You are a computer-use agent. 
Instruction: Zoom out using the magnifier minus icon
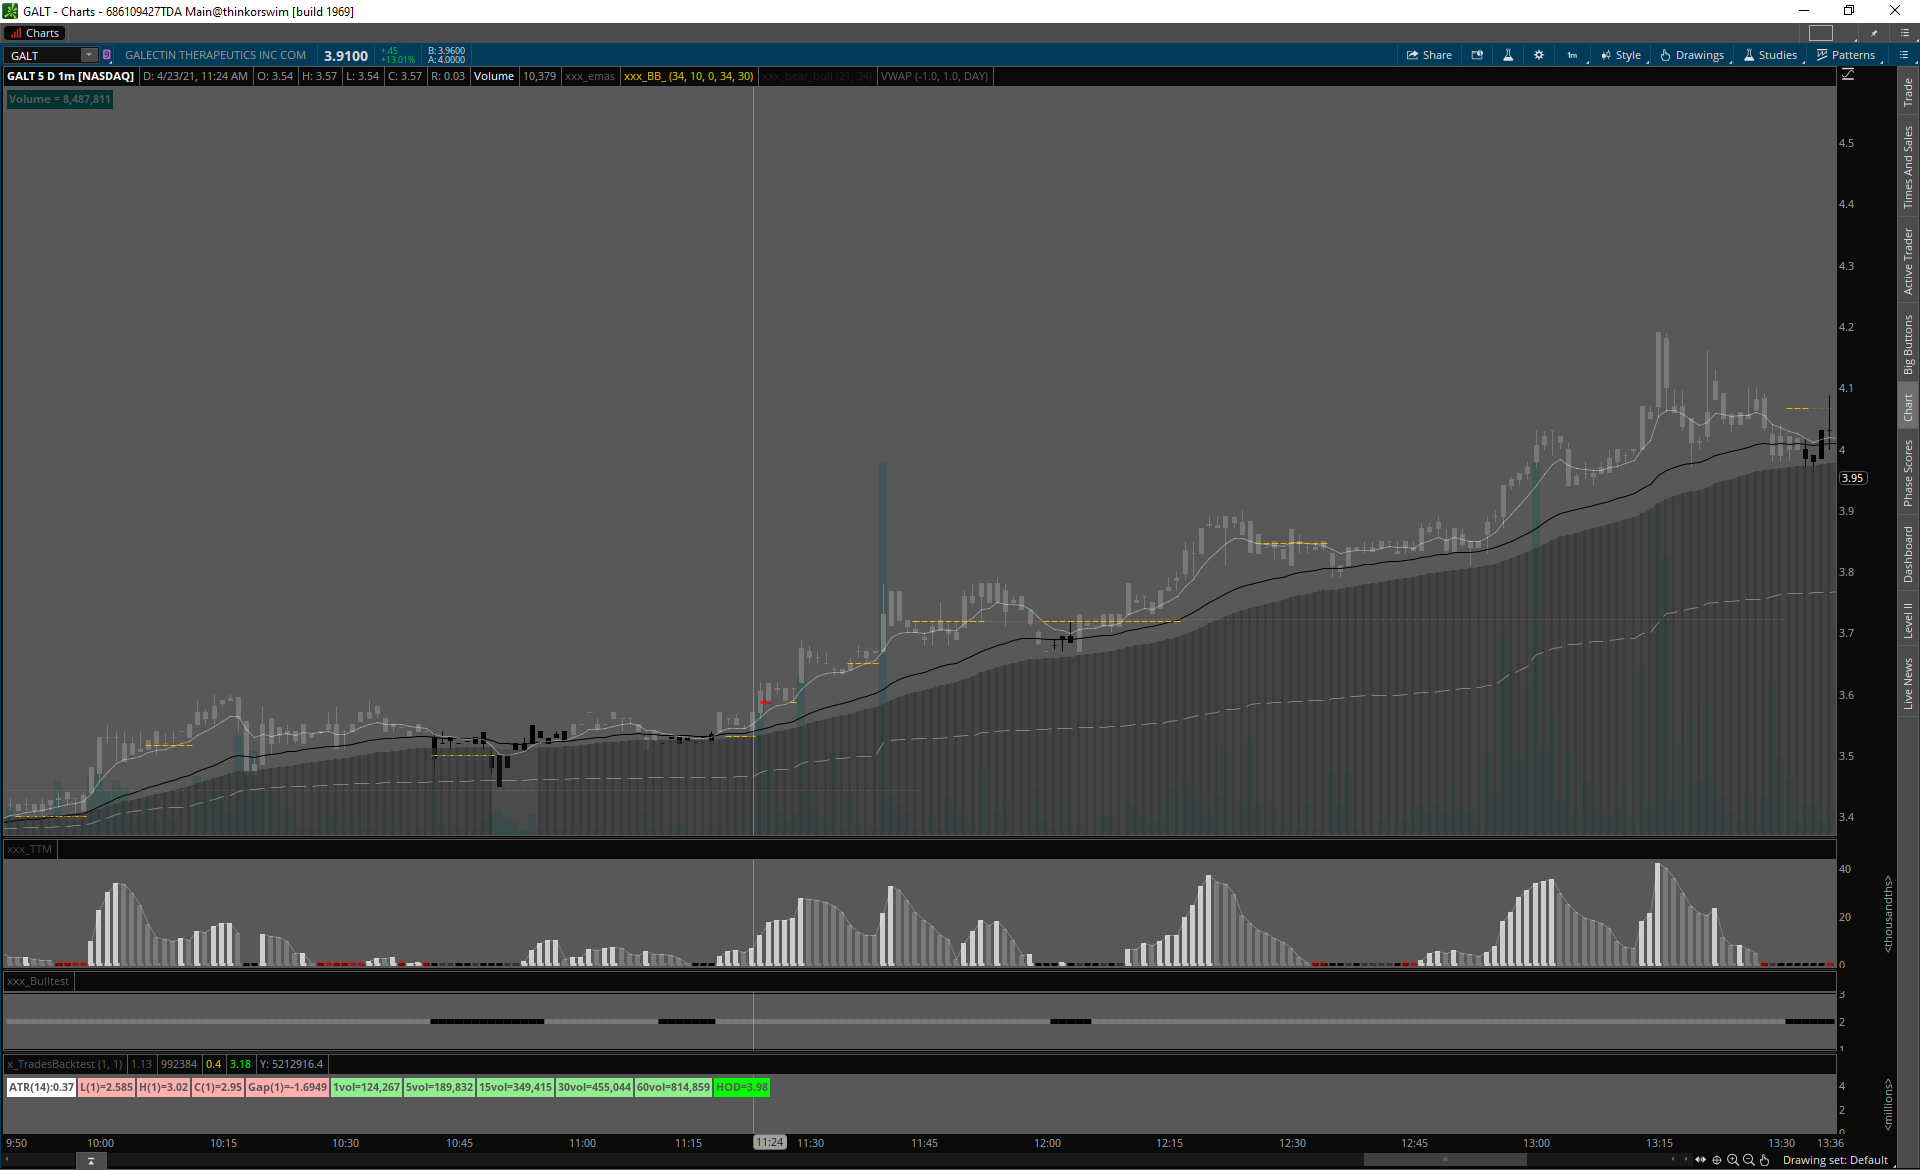coord(1749,1160)
